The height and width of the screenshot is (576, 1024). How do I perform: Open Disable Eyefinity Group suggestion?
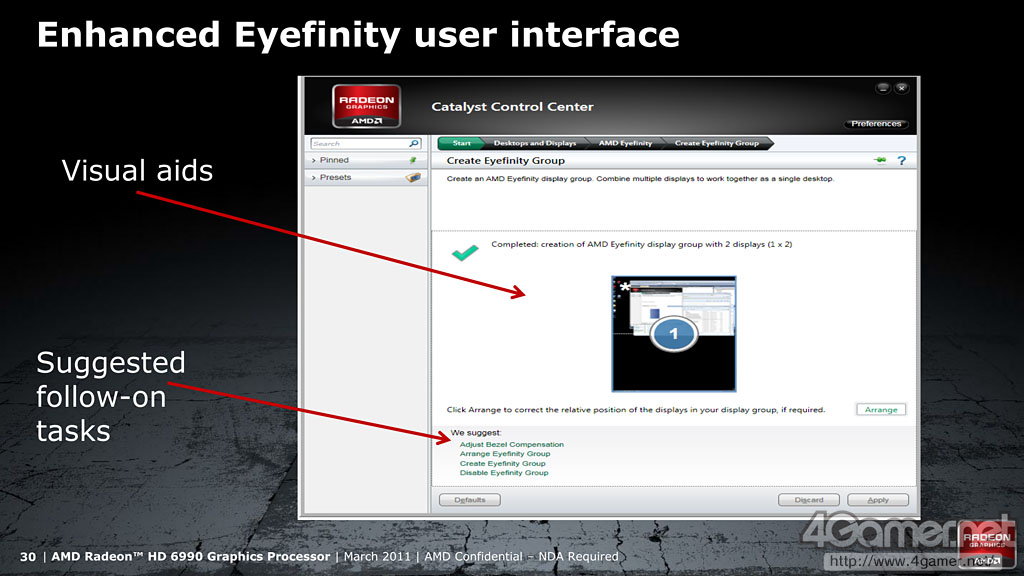click(x=504, y=472)
